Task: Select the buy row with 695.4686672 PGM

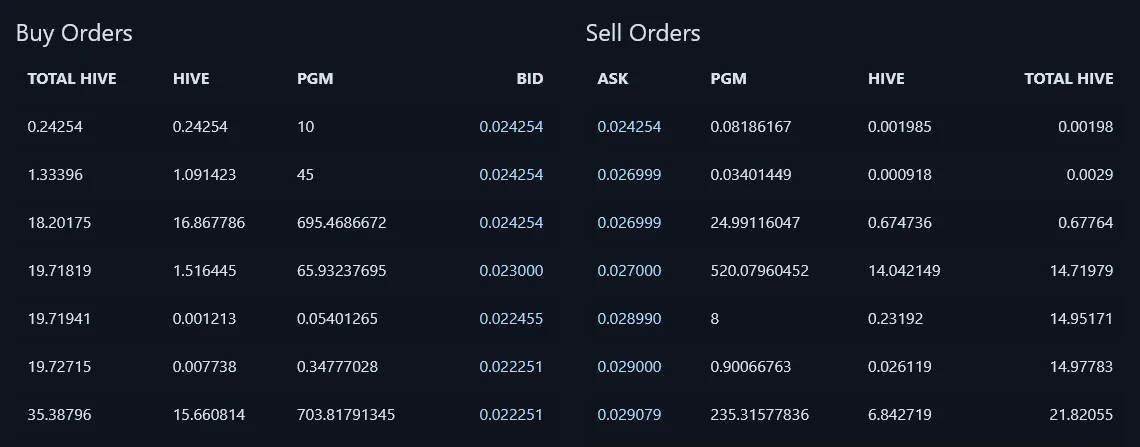Action: [x=285, y=223]
